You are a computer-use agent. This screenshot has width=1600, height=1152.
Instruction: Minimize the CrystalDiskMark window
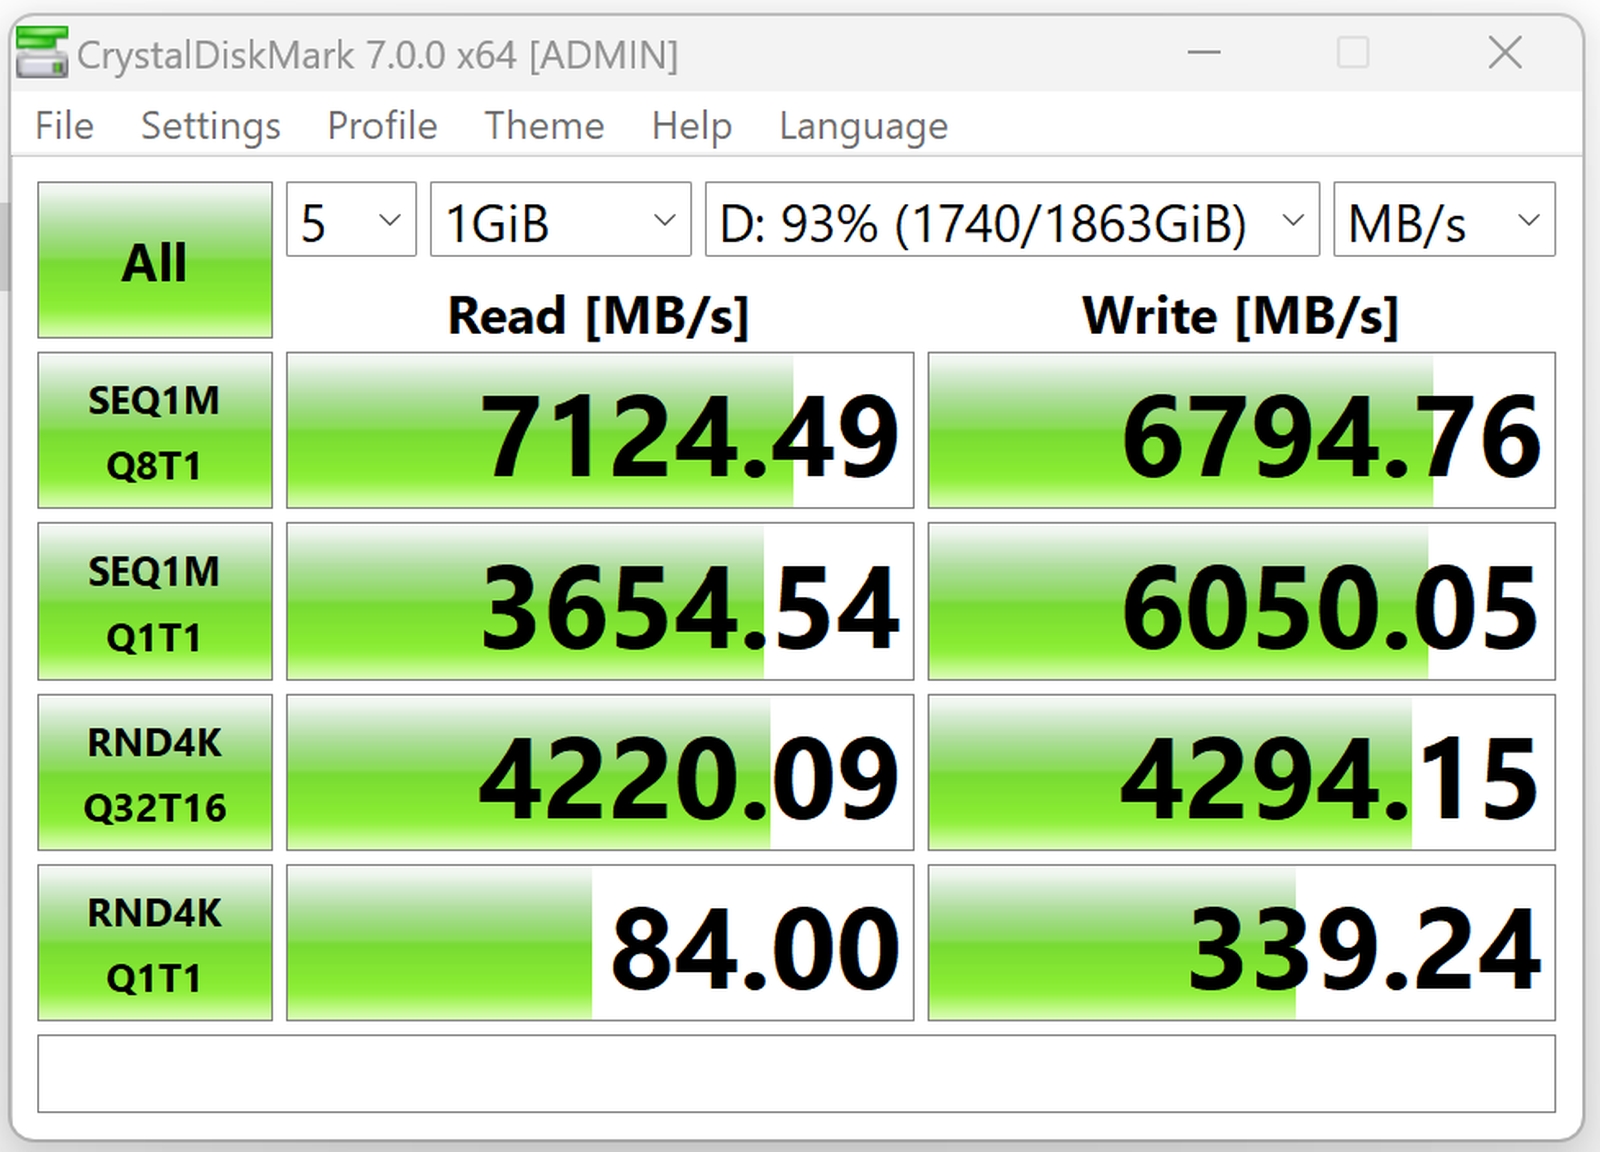pos(1204,52)
